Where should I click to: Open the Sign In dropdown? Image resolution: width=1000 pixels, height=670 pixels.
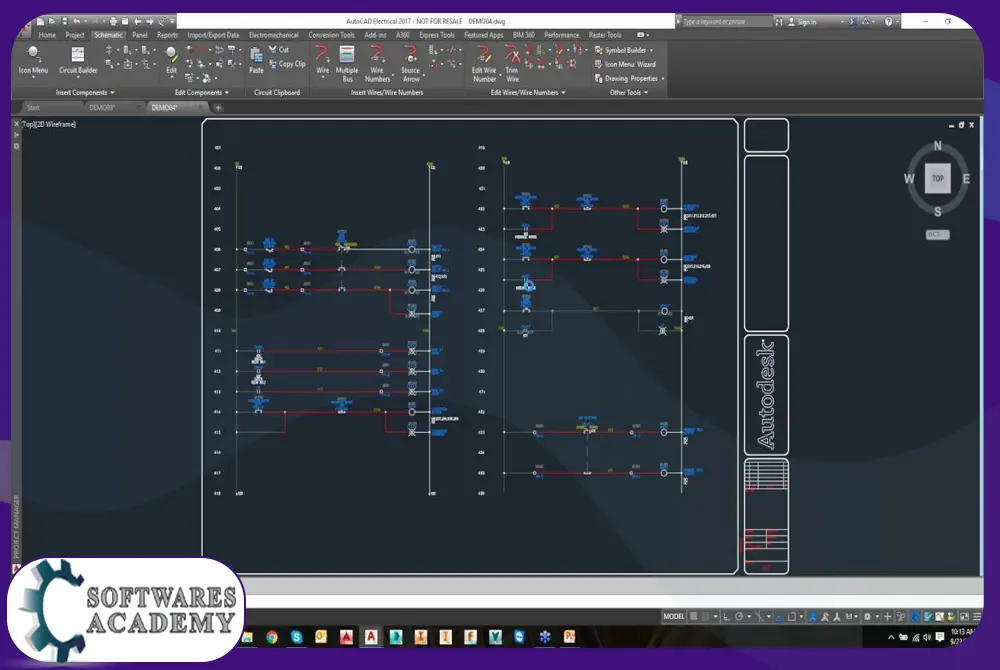click(x=842, y=22)
